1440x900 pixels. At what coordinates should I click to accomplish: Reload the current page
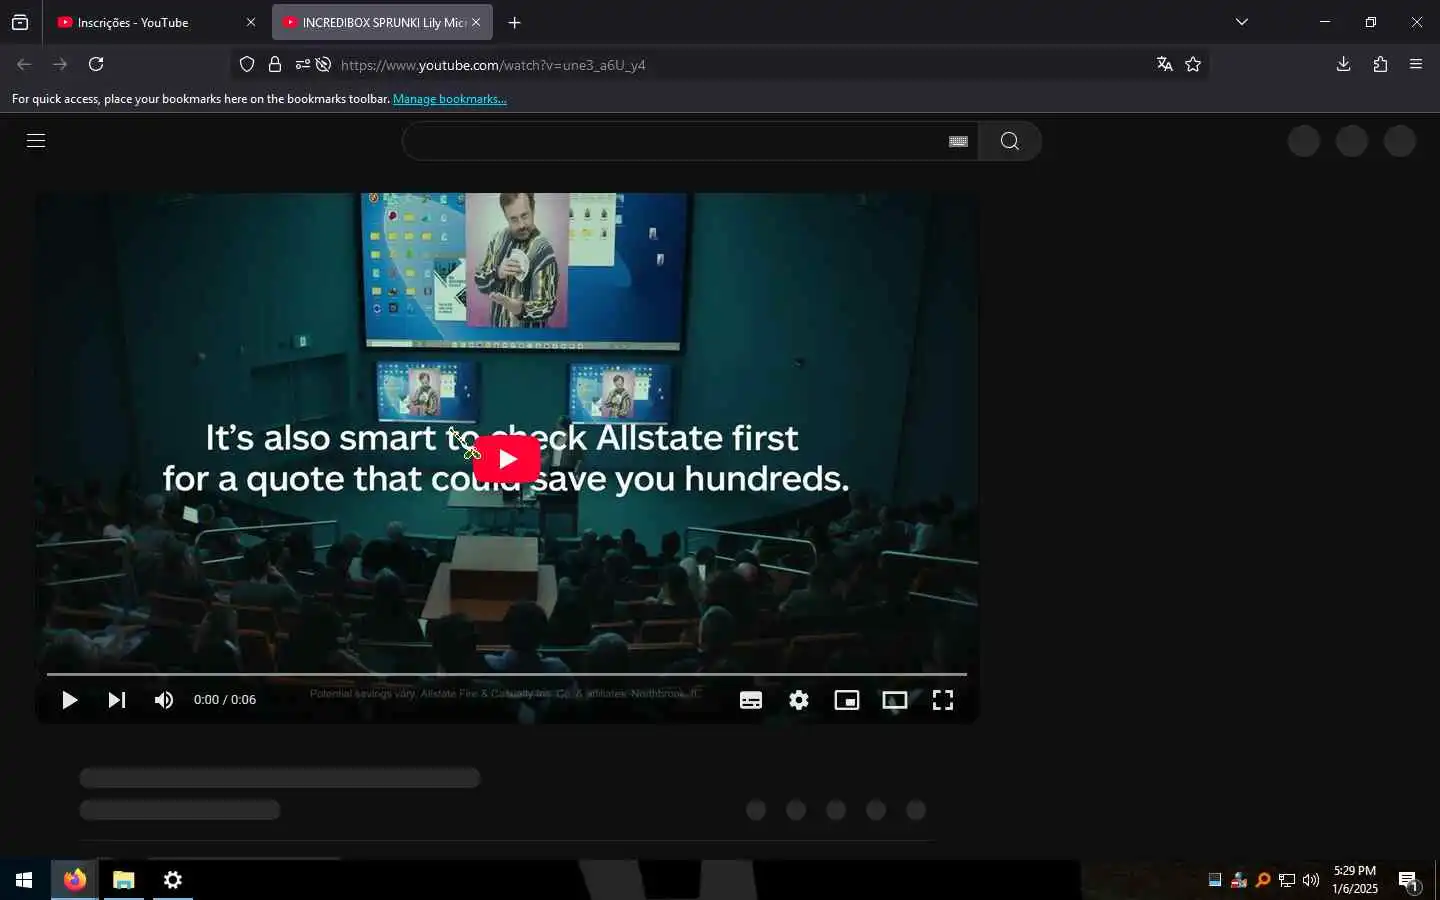96,64
